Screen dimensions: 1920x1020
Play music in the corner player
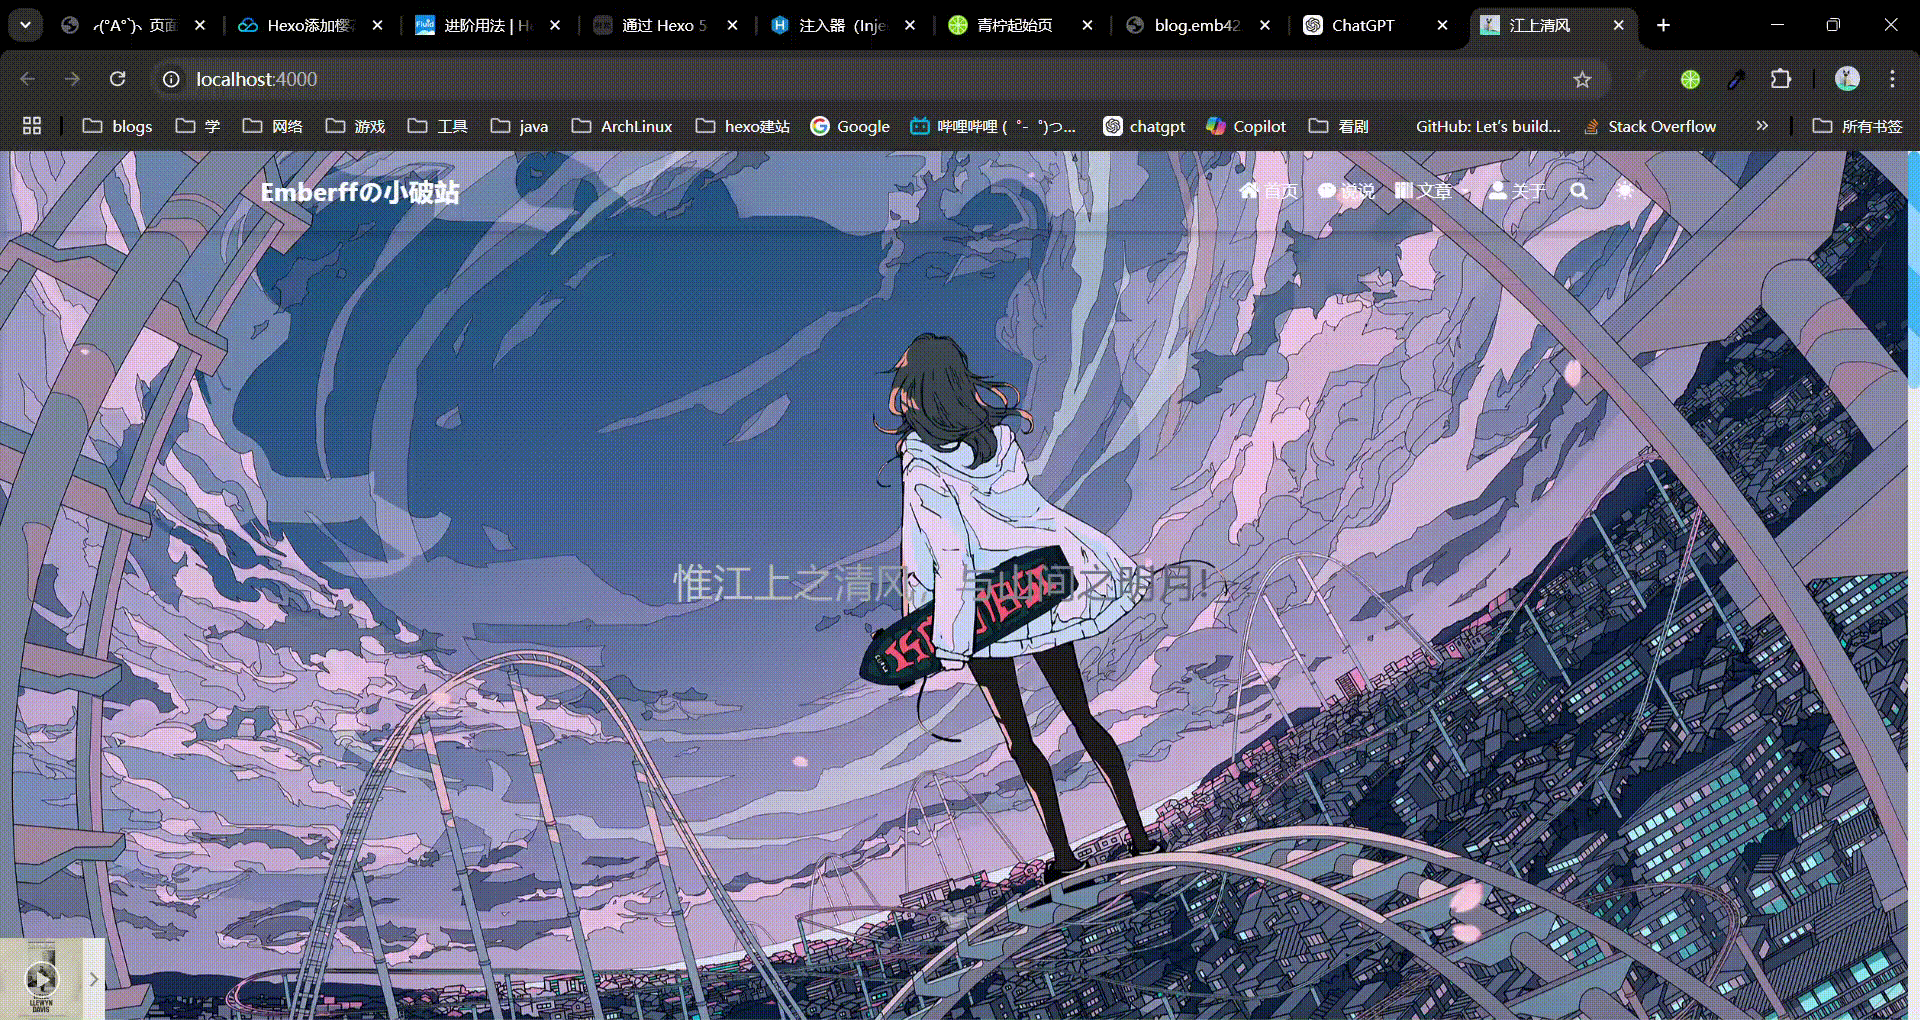(x=41, y=979)
